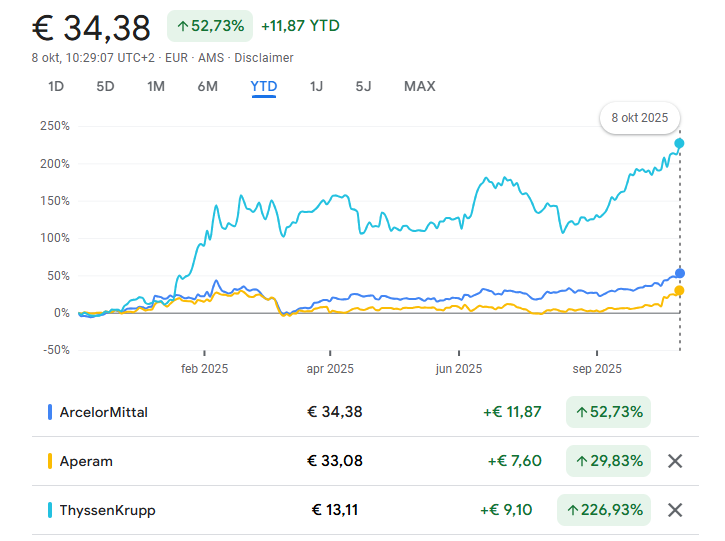Open the Aperam stock row
Viewport: 725px width, 541px height.
coord(86,461)
